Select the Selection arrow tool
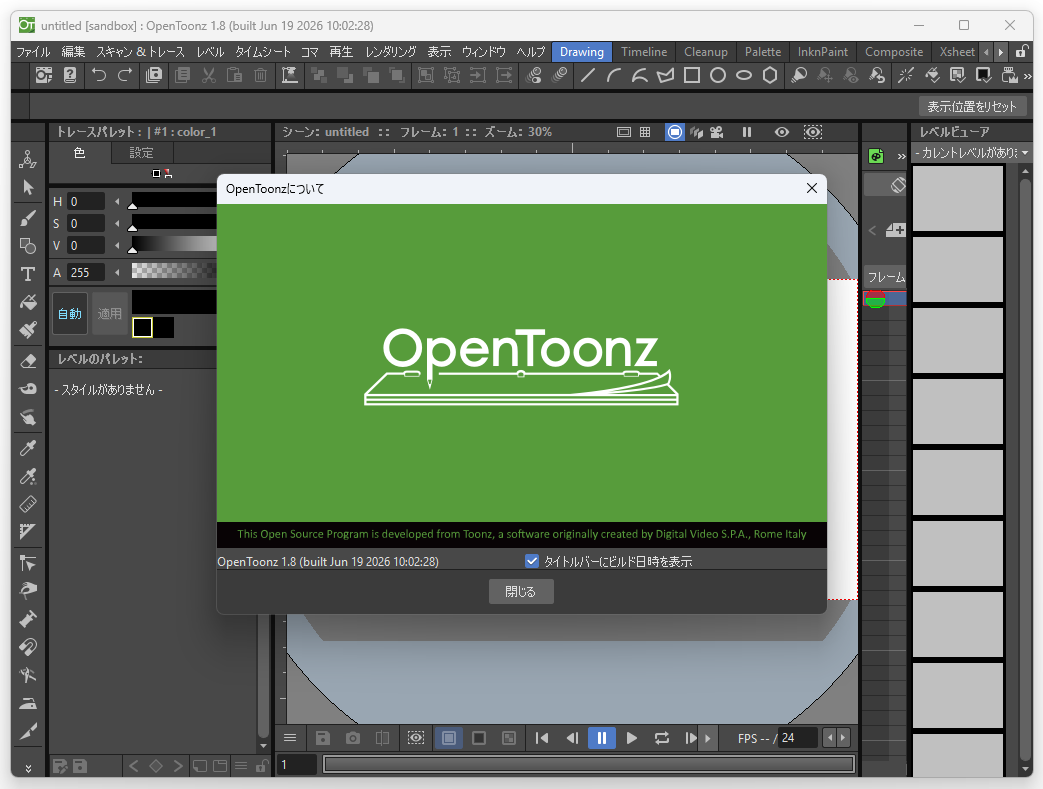 click(27, 188)
